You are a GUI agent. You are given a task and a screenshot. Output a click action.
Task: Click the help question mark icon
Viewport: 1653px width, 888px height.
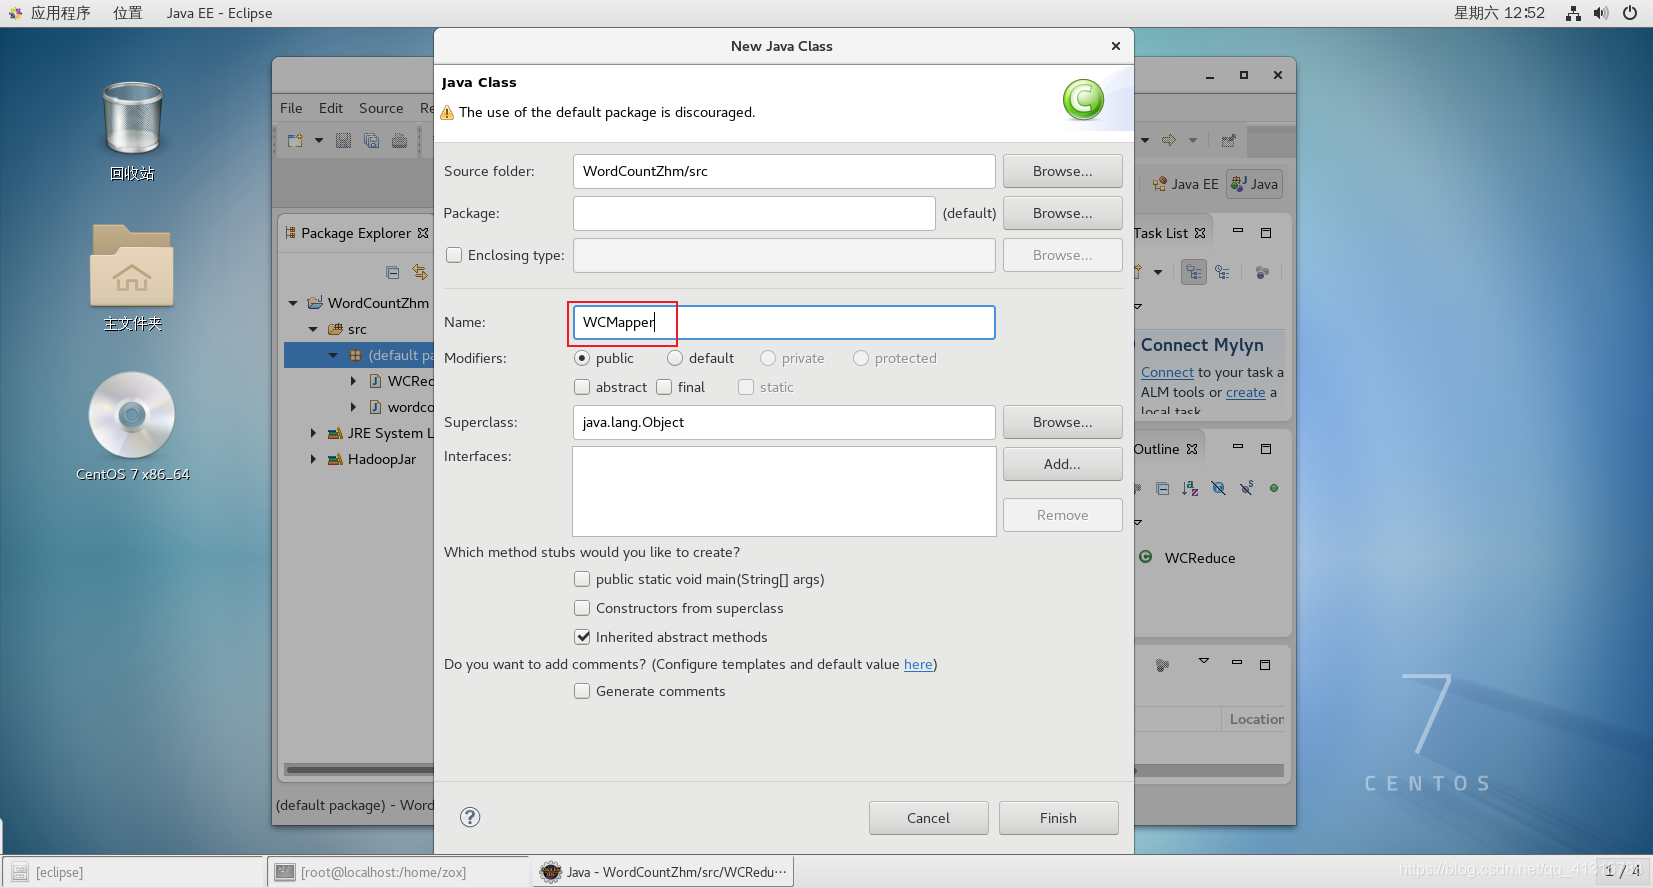coord(470,817)
